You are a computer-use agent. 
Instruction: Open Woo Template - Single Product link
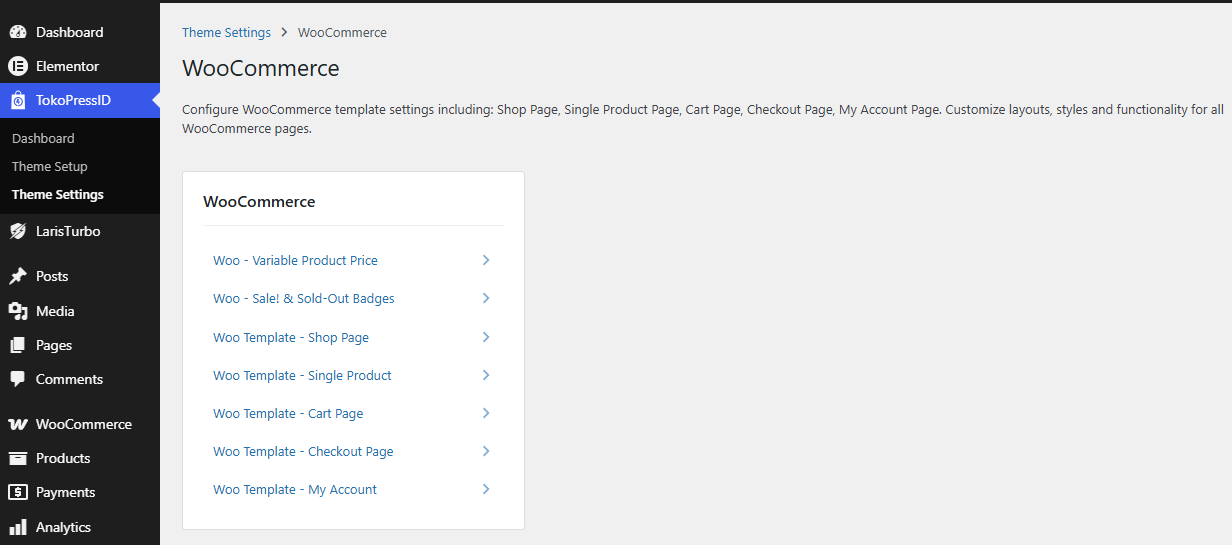pos(302,375)
